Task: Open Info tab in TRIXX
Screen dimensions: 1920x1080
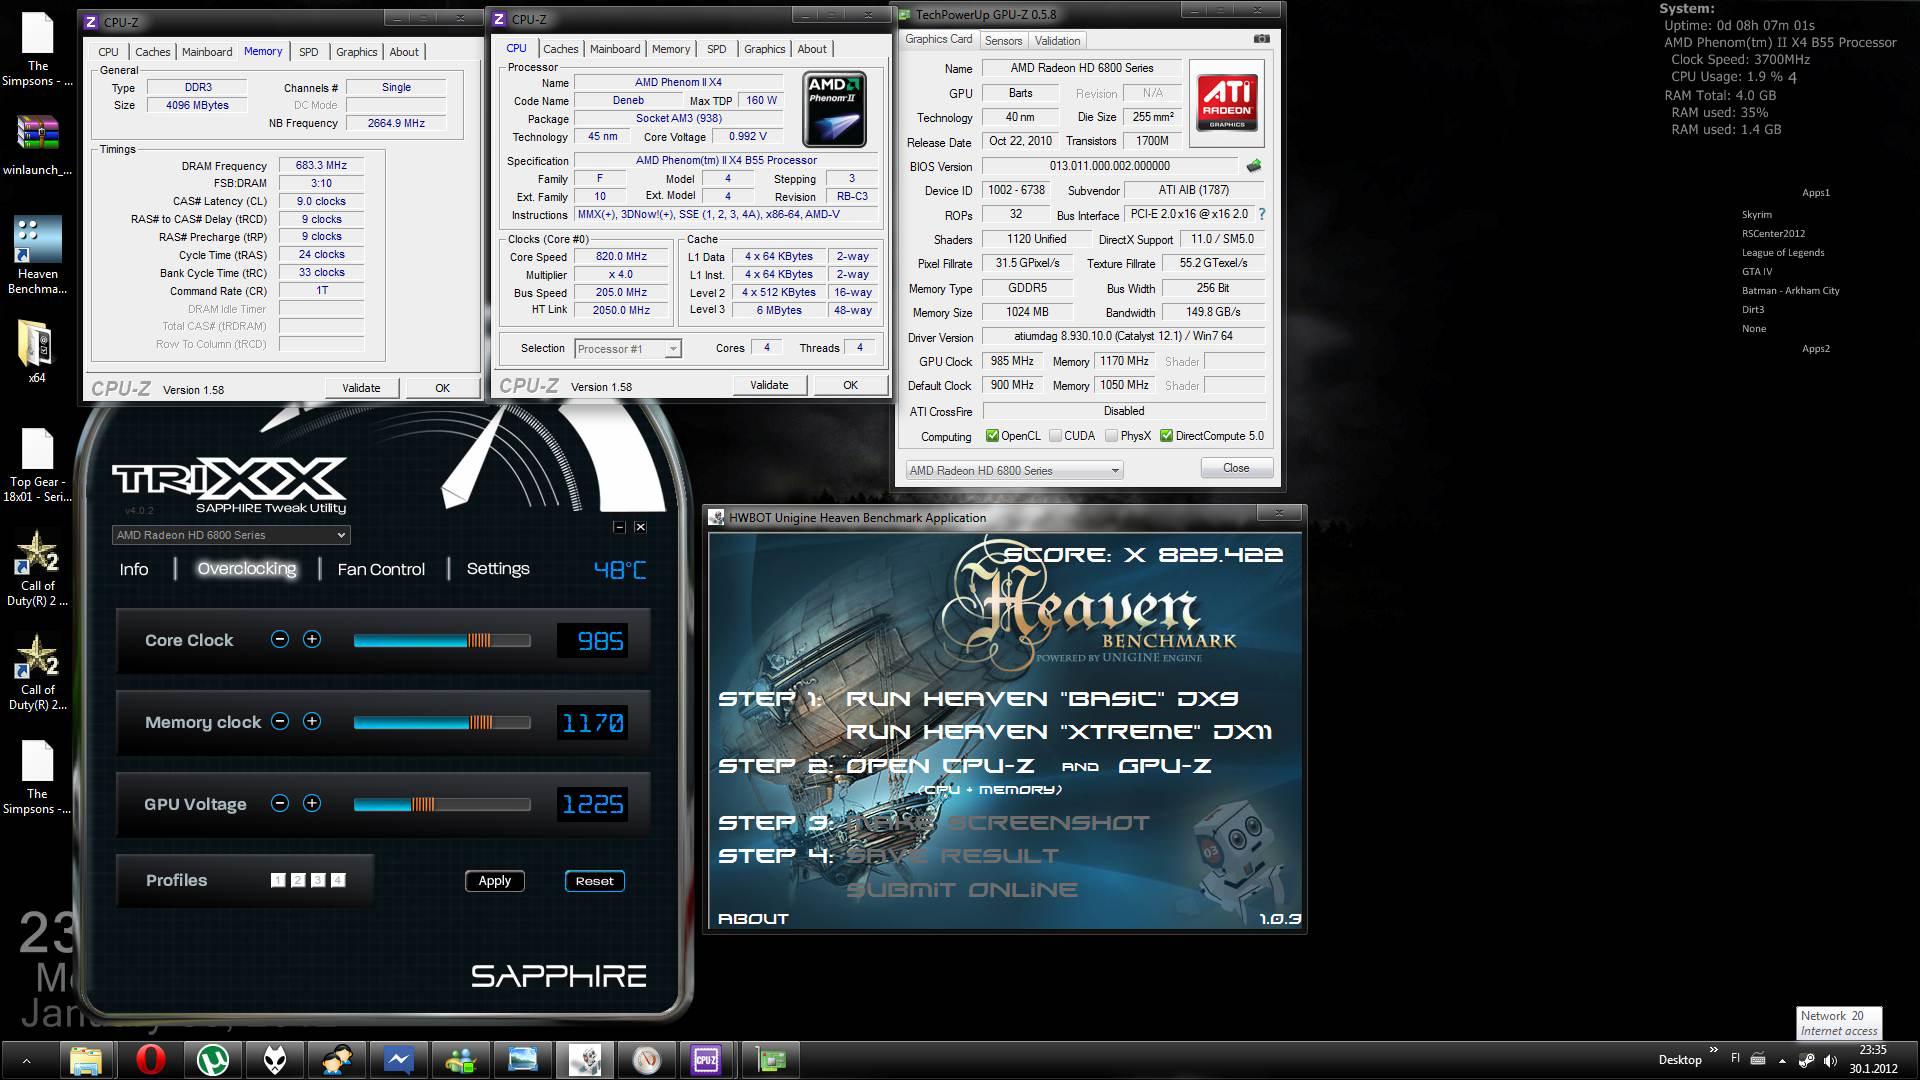Action: (134, 569)
